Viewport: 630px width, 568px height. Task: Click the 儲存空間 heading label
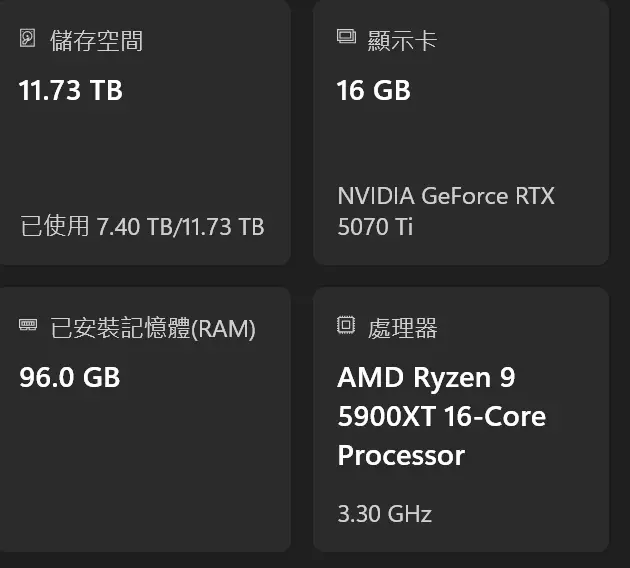[96, 41]
